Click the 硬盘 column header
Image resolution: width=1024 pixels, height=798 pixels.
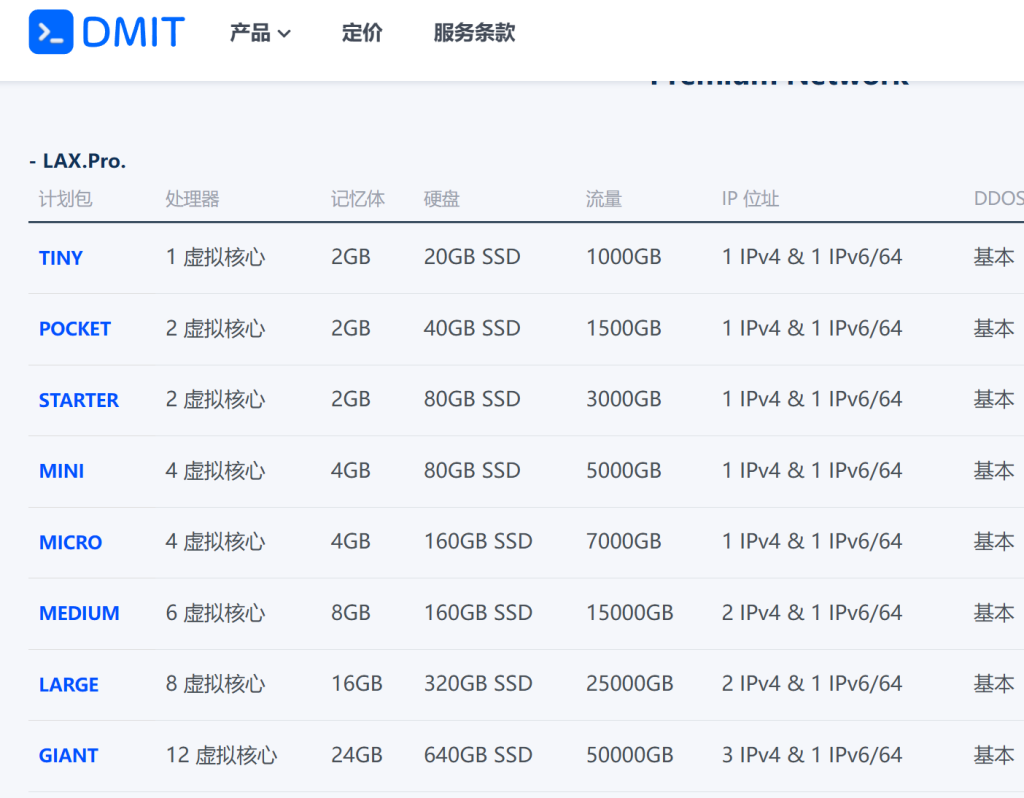coord(441,199)
